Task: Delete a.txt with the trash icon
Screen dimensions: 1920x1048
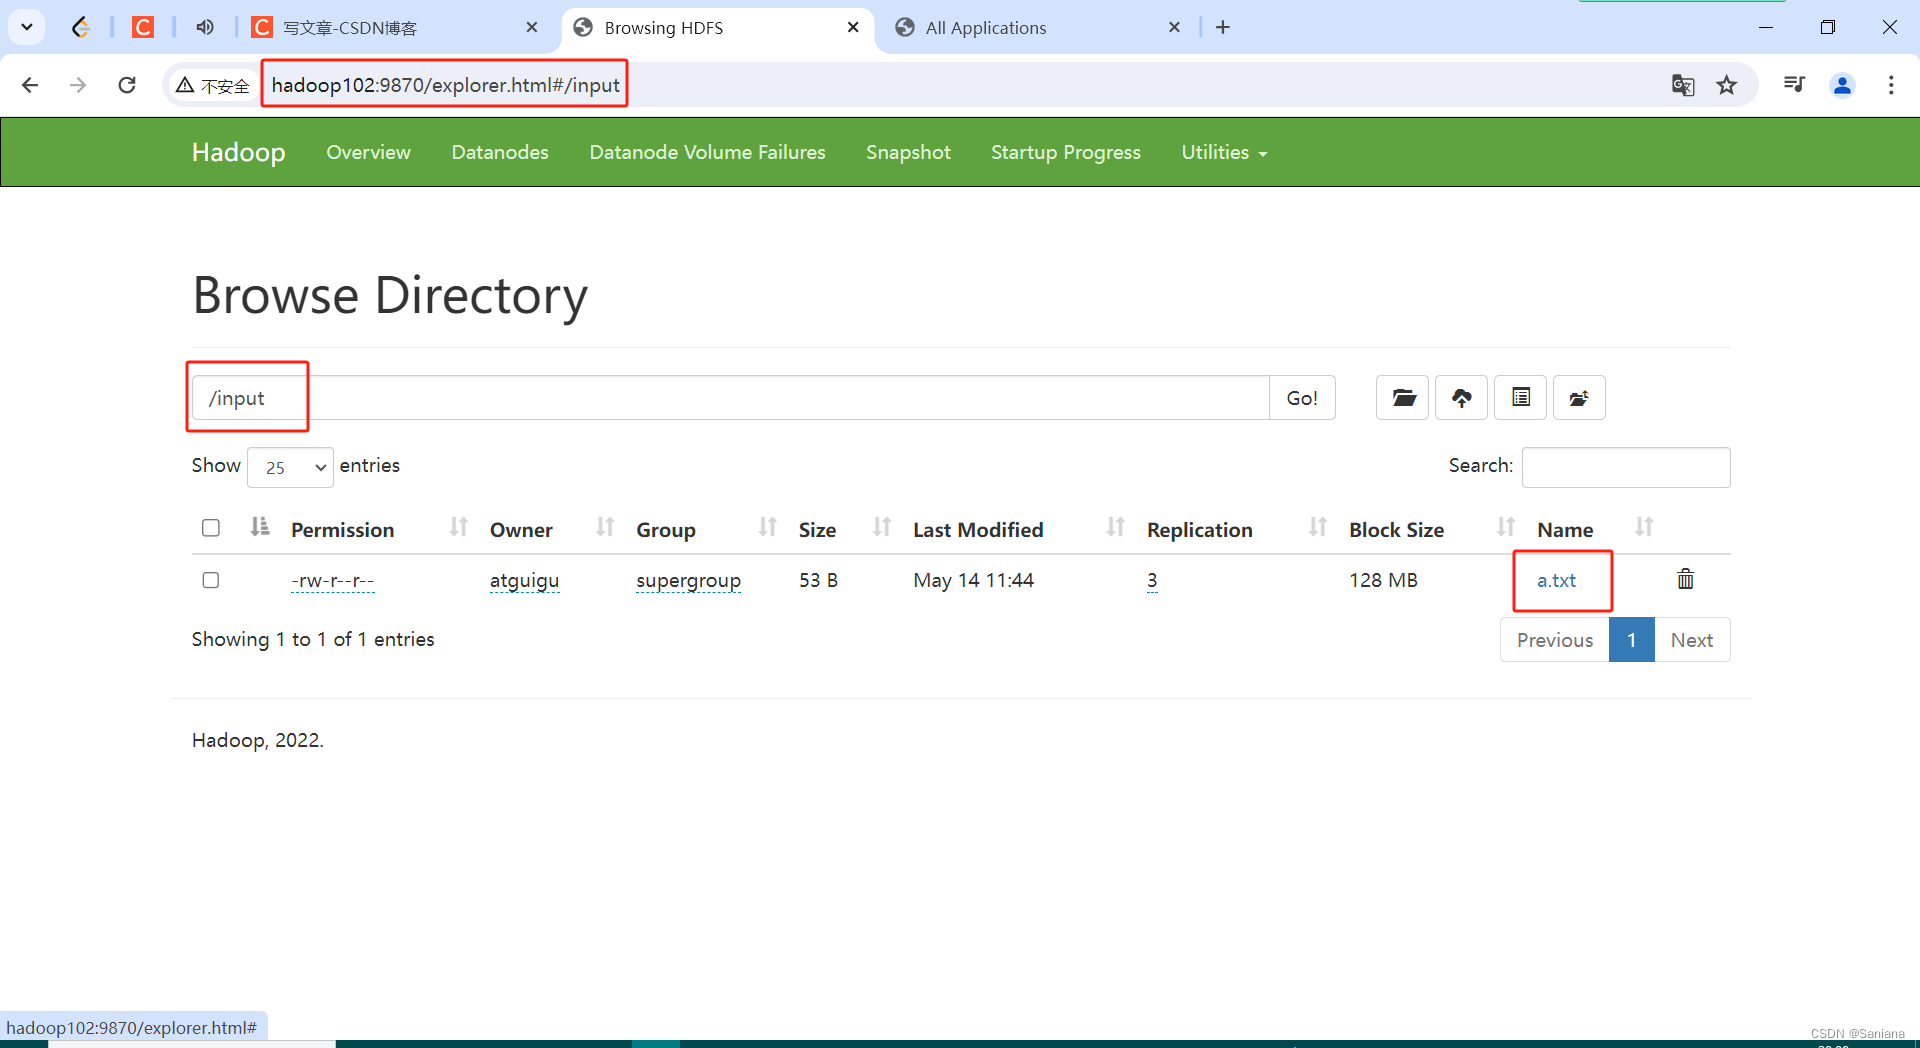Action: click(x=1685, y=579)
